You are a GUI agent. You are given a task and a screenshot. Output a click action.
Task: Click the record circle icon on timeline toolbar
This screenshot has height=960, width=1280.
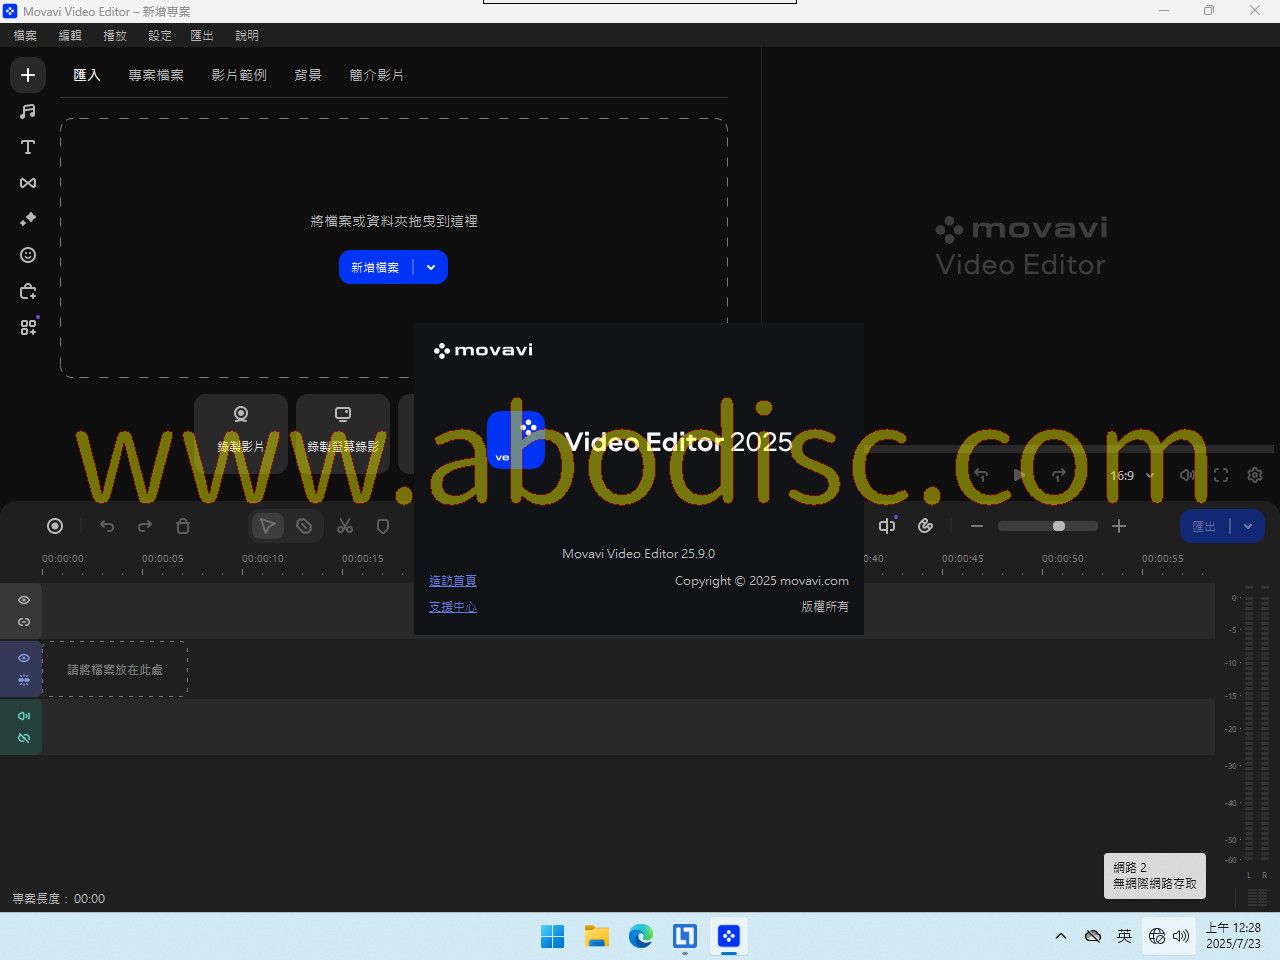pos(55,526)
